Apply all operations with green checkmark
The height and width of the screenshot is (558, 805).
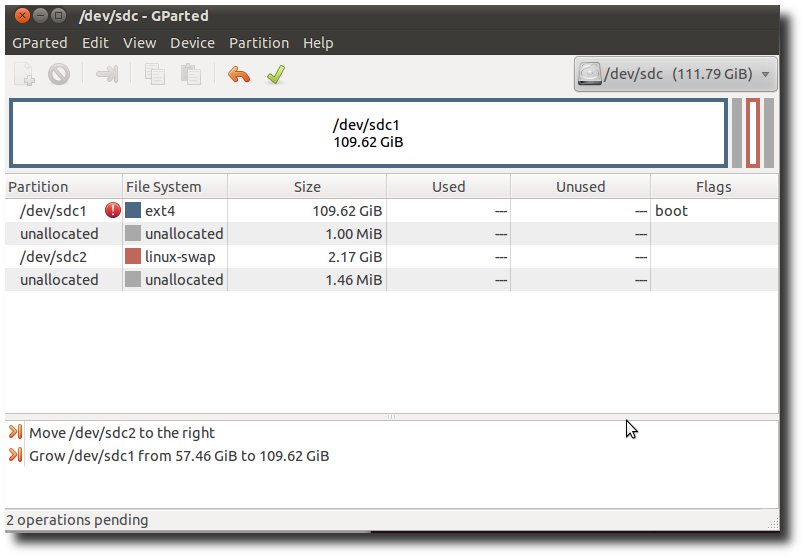276,74
